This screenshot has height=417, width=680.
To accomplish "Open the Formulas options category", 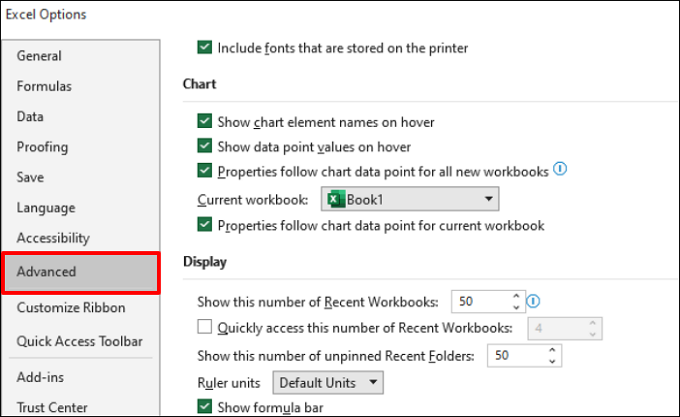I will pyautogui.click(x=44, y=86).
